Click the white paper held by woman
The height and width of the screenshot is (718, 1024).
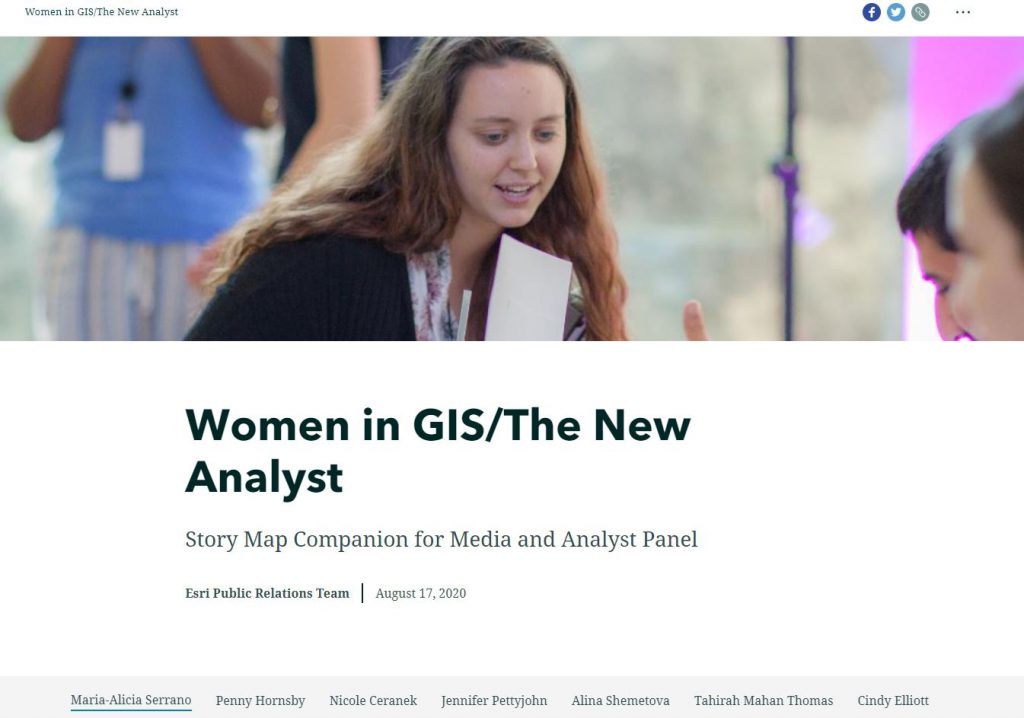[528, 289]
